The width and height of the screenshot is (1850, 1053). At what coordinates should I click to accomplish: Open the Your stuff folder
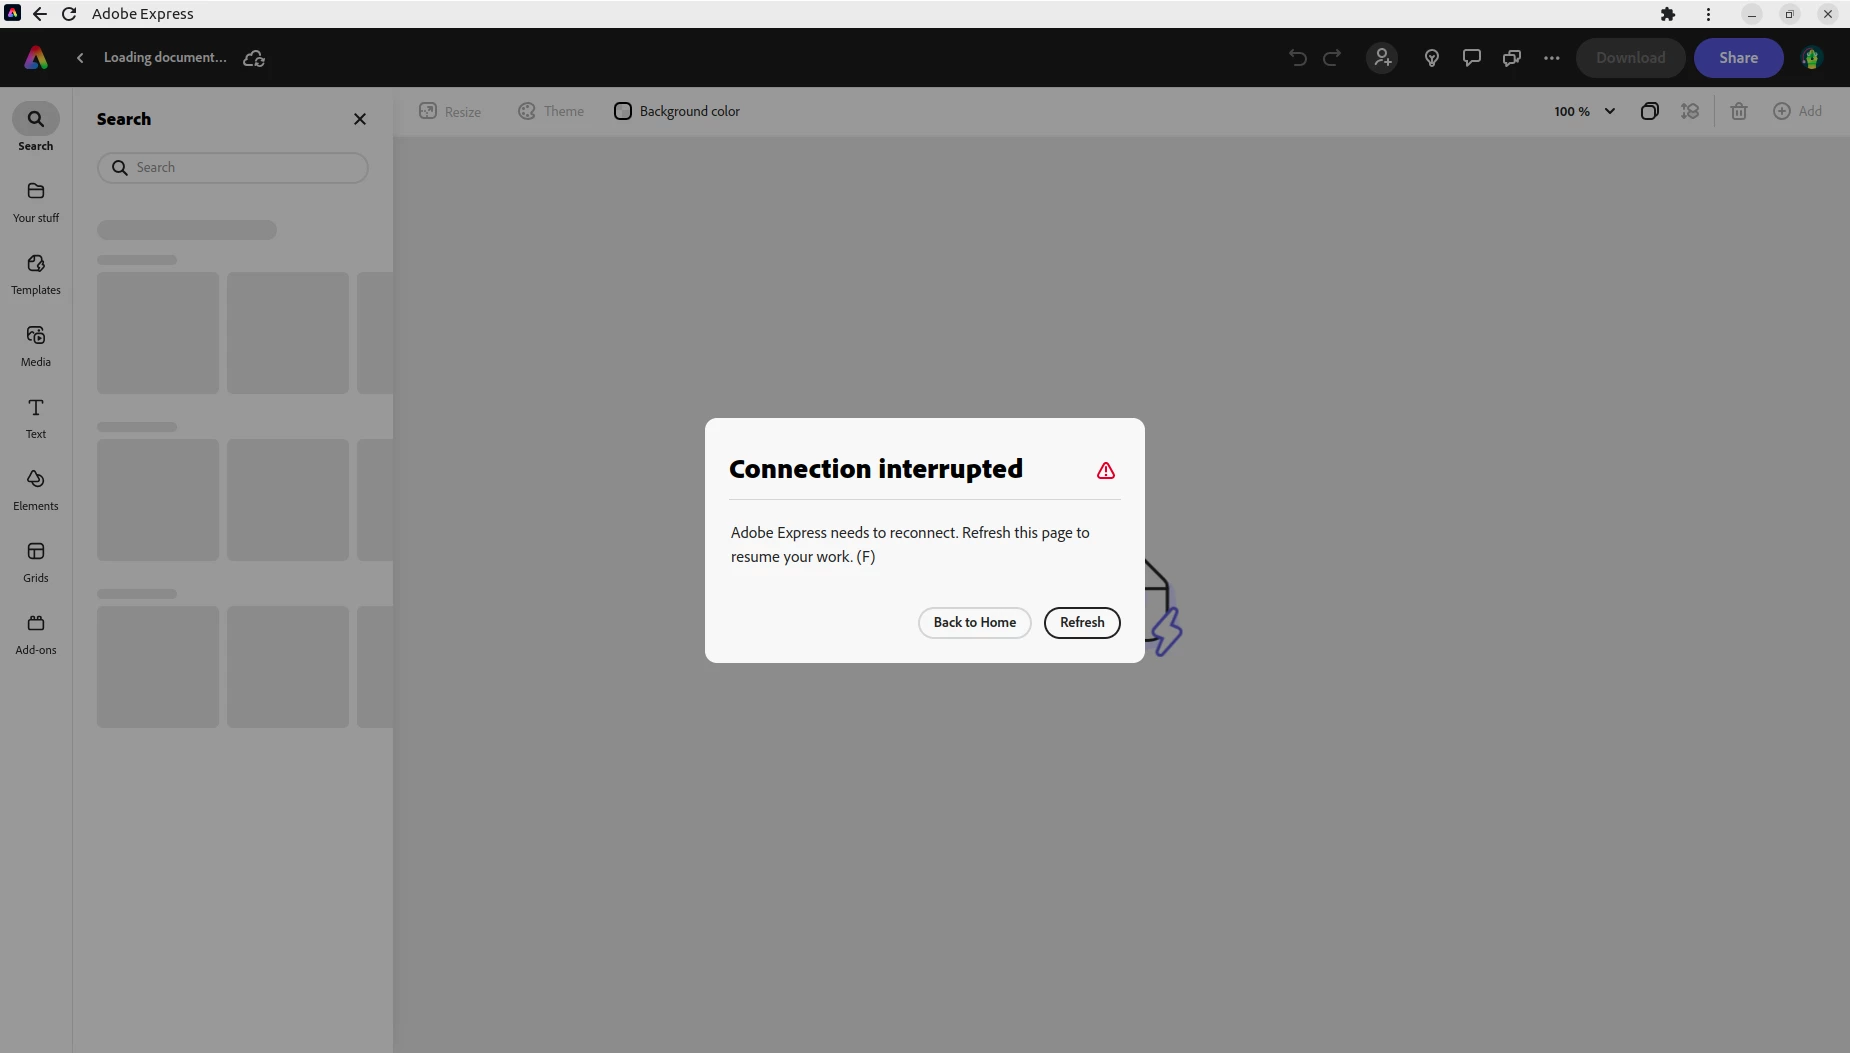(36, 201)
